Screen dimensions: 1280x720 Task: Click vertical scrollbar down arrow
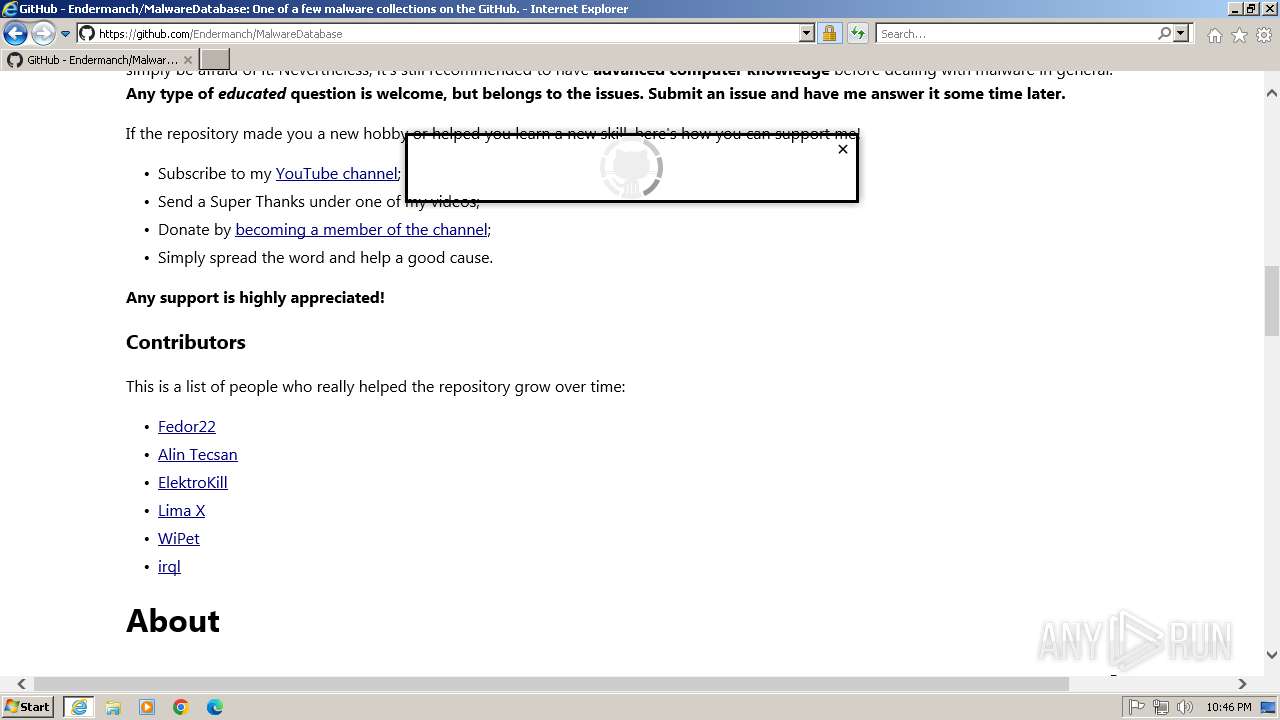coord(1272,655)
